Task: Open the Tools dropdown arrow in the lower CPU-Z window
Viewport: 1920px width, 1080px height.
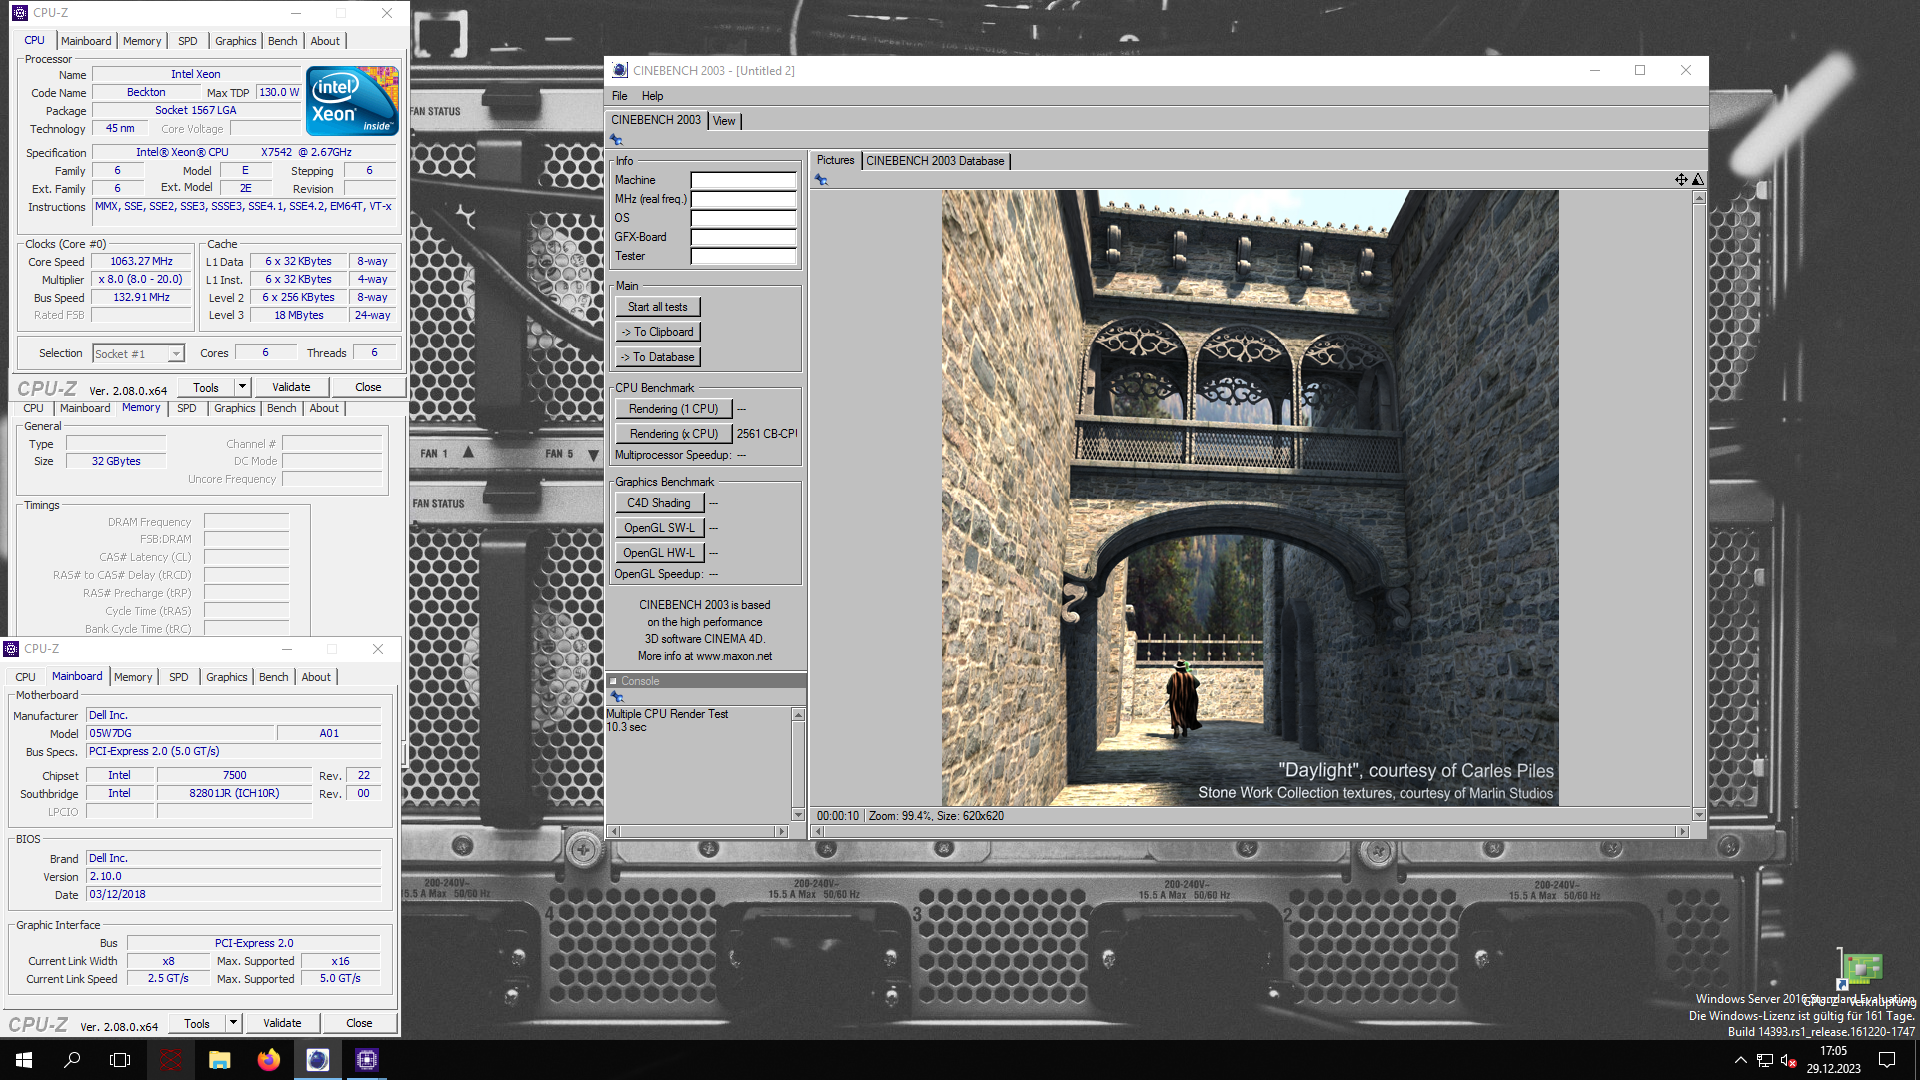Action: tap(233, 1023)
